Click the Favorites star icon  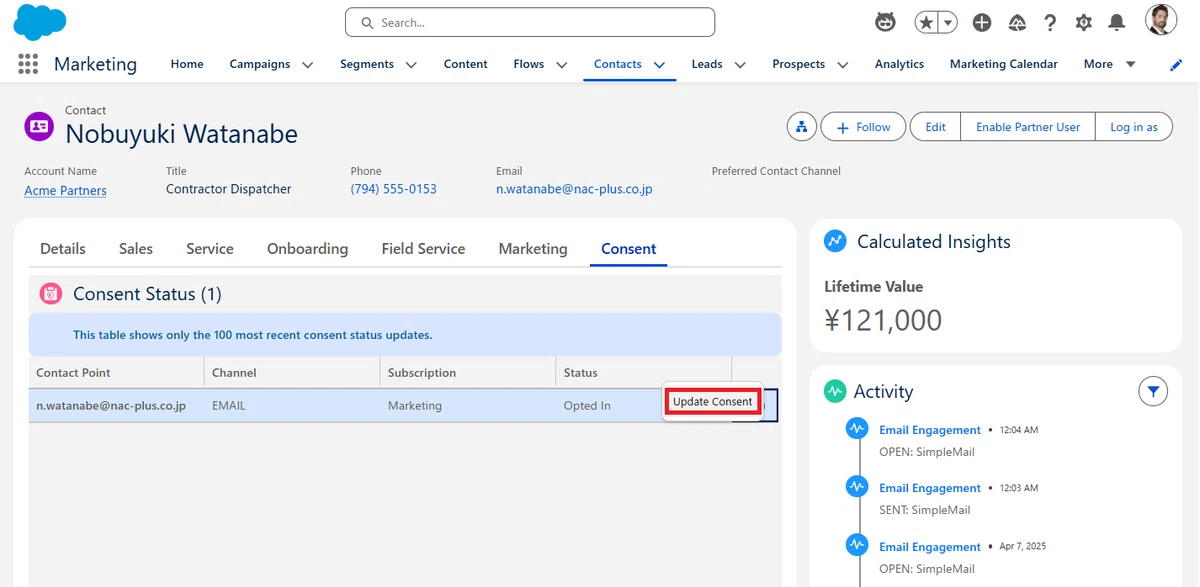point(926,22)
